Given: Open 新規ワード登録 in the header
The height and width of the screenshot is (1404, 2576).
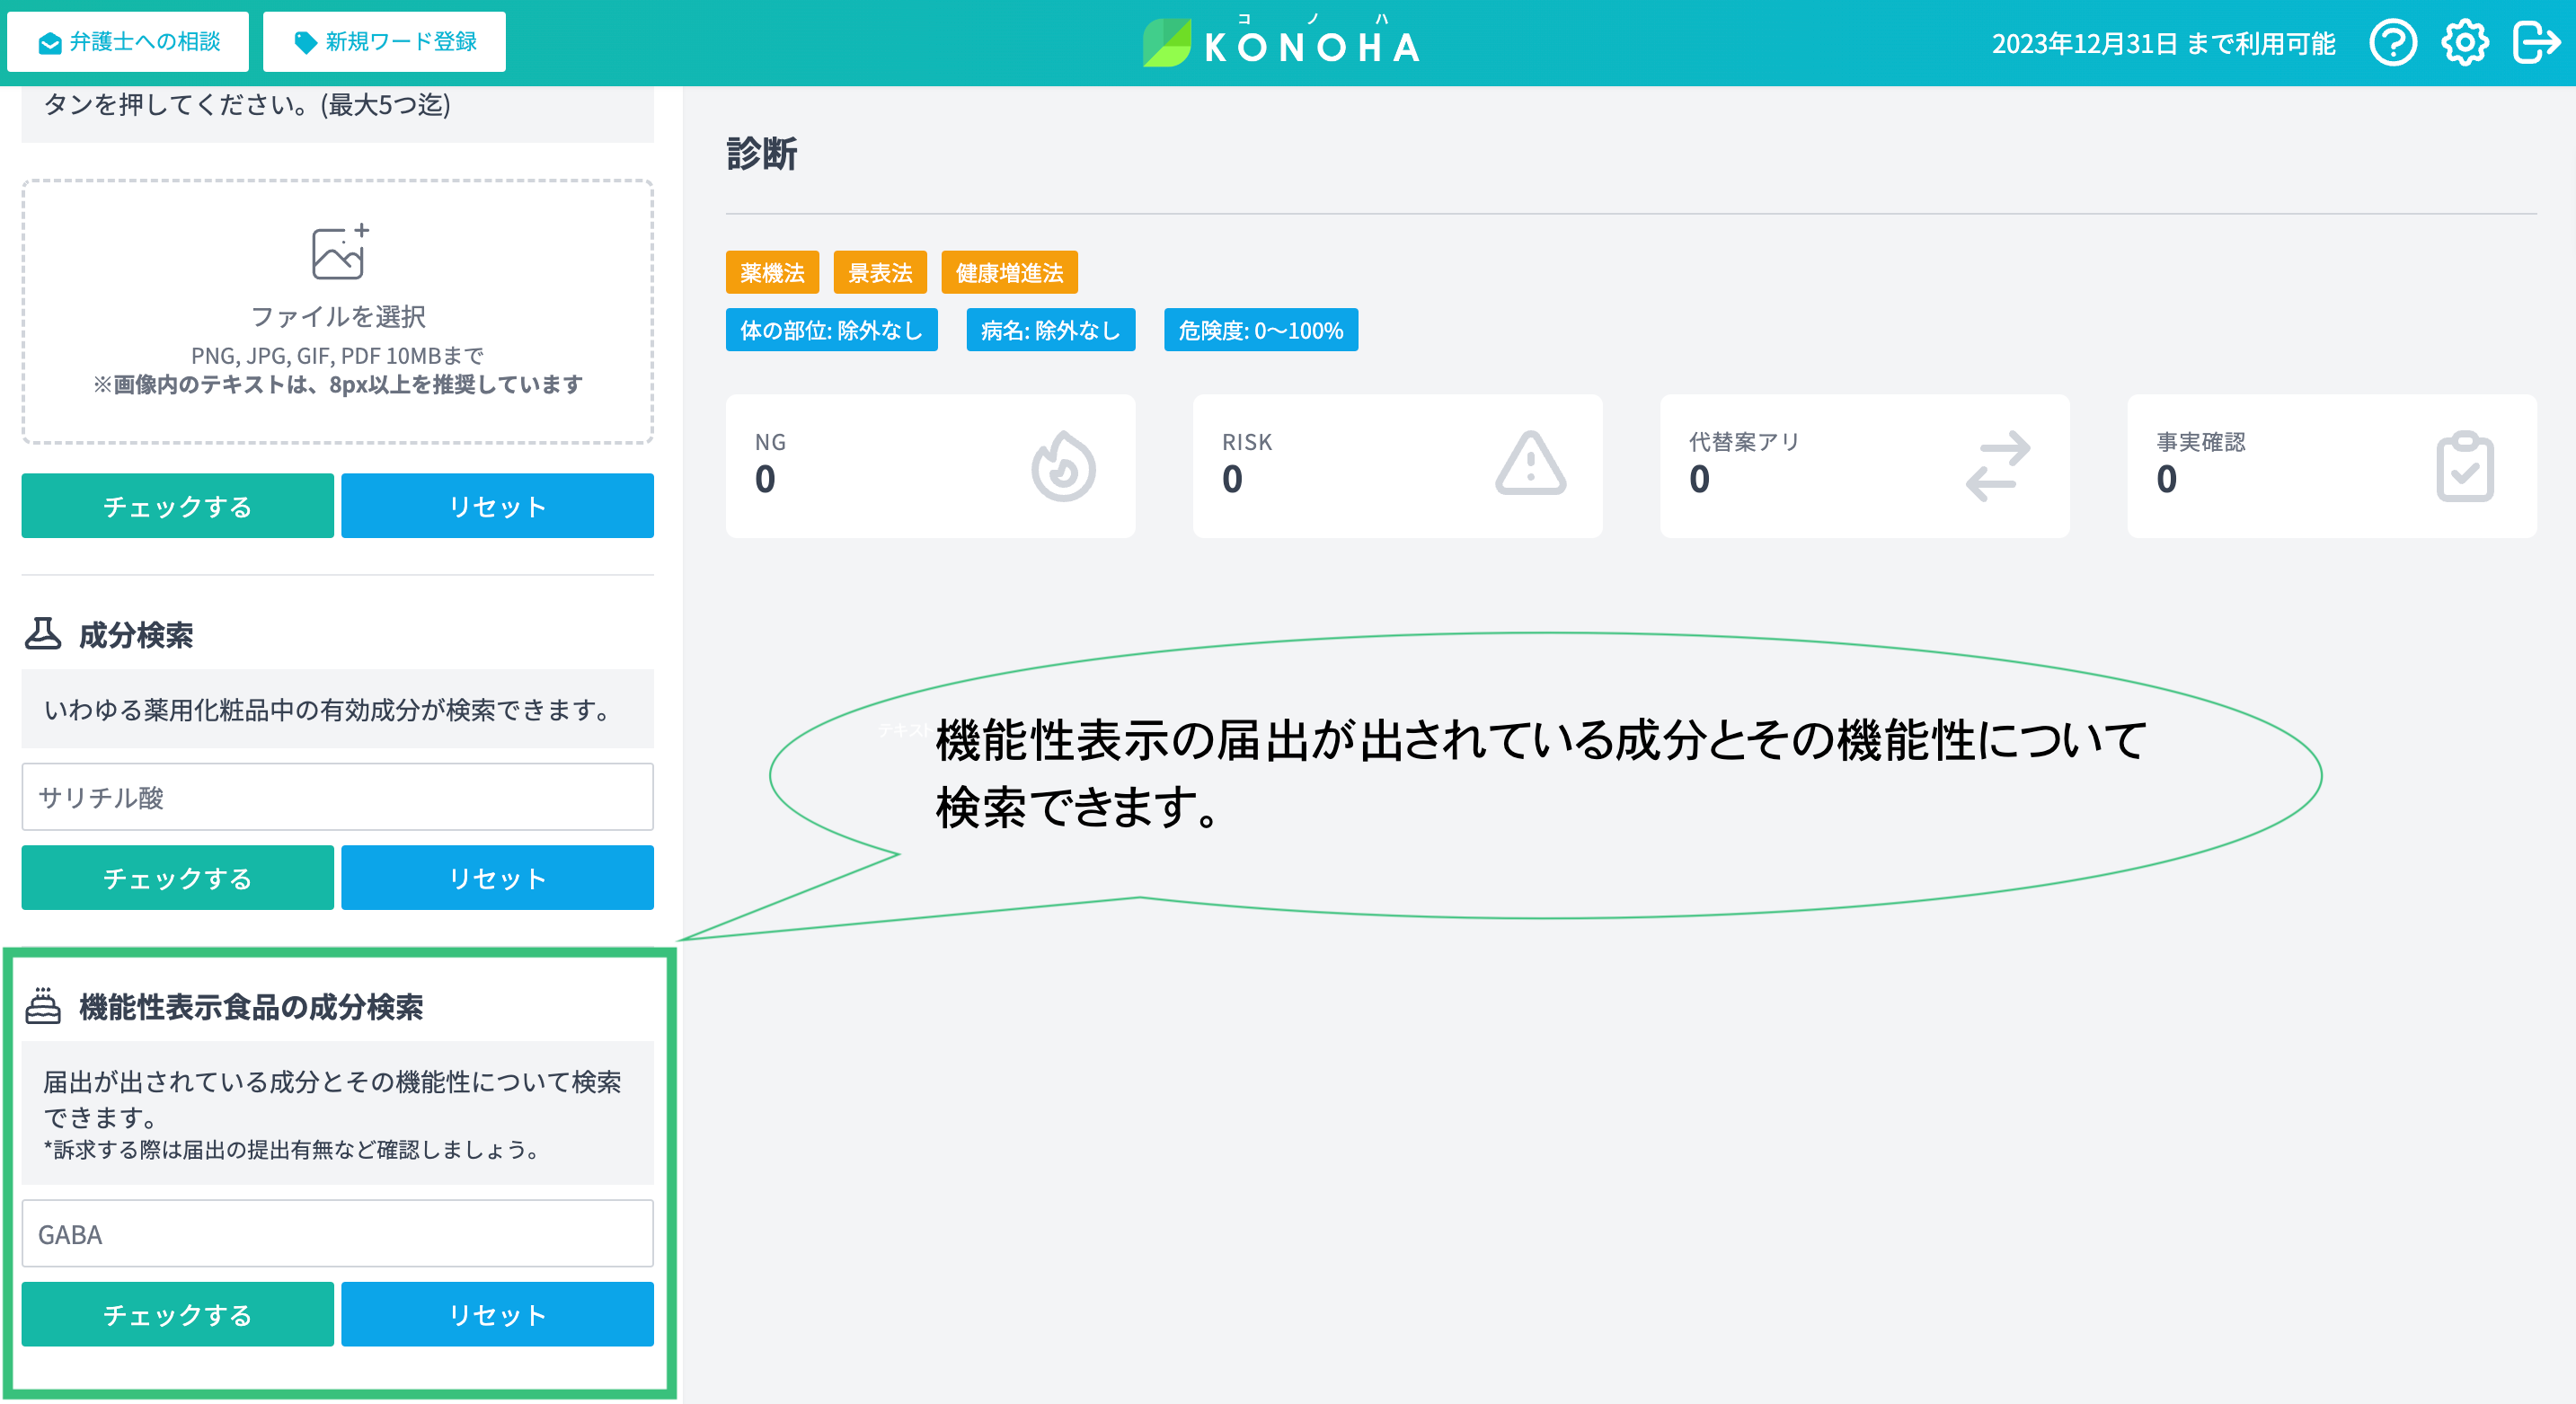Looking at the screenshot, I should pyautogui.click(x=384, y=42).
